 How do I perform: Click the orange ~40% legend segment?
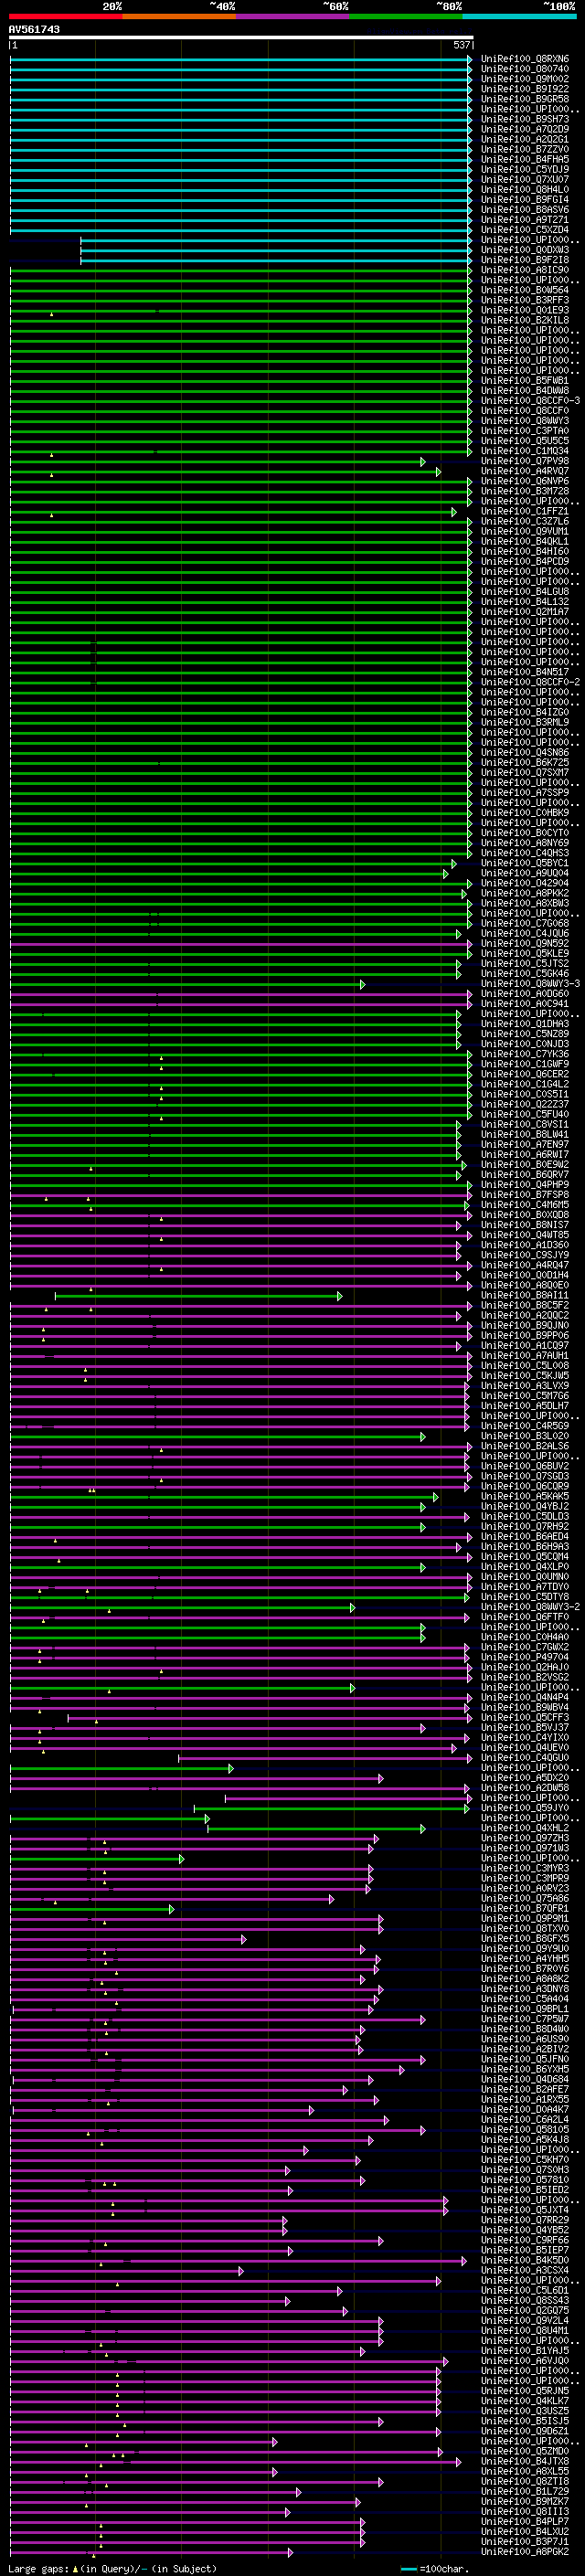pyautogui.click(x=179, y=17)
